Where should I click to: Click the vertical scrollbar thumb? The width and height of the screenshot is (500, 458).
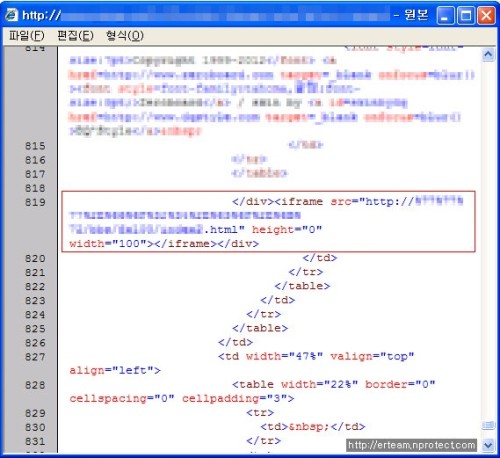point(488,425)
